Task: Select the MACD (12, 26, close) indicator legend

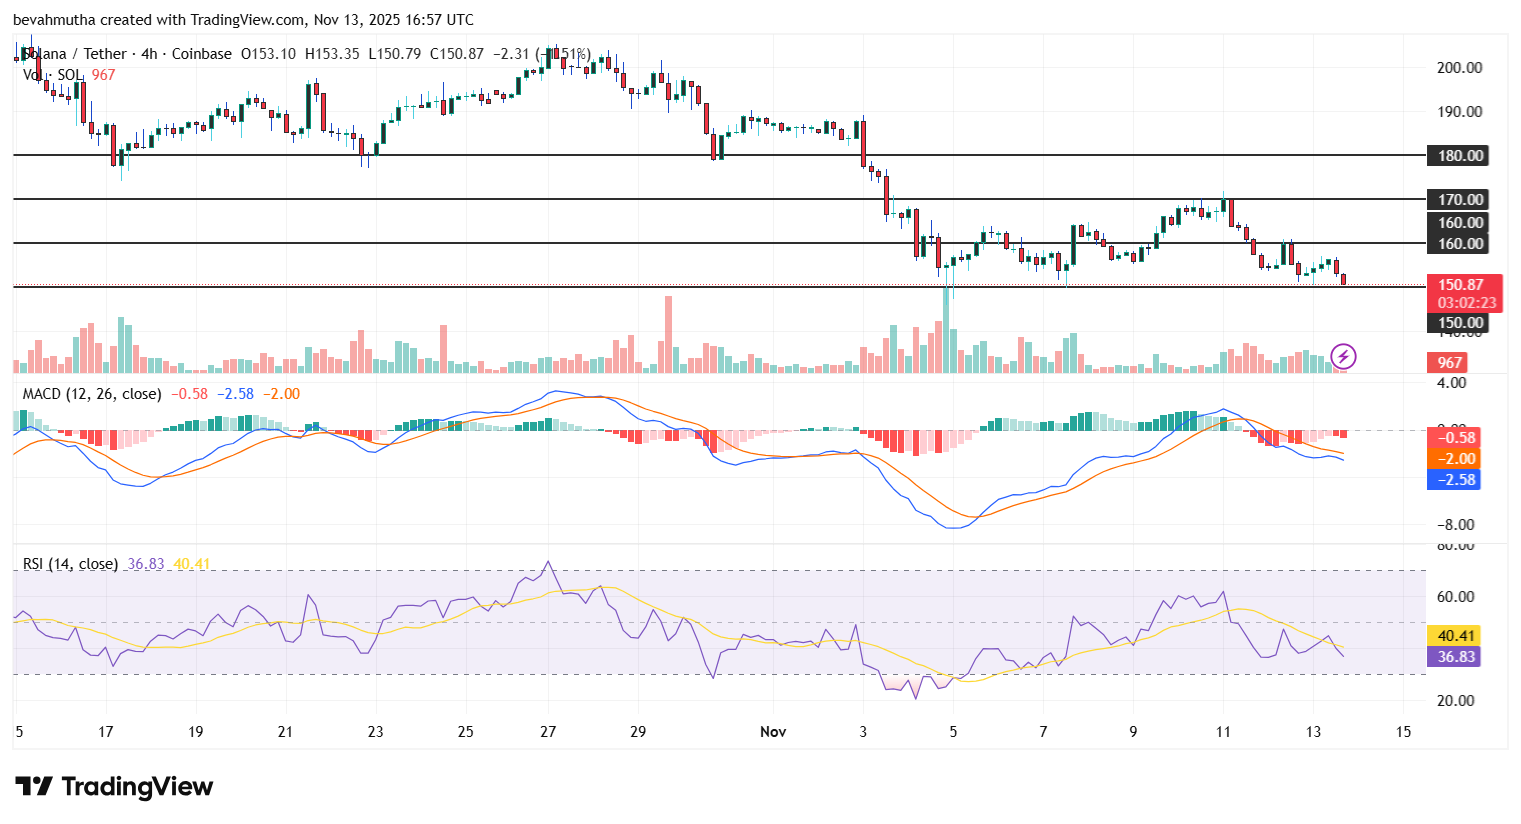Action: (90, 393)
